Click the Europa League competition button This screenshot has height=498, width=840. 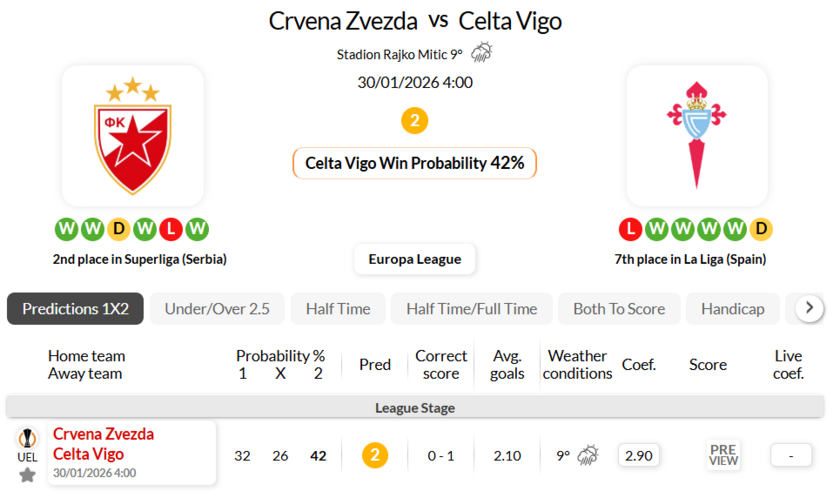[x=414, y=259]
